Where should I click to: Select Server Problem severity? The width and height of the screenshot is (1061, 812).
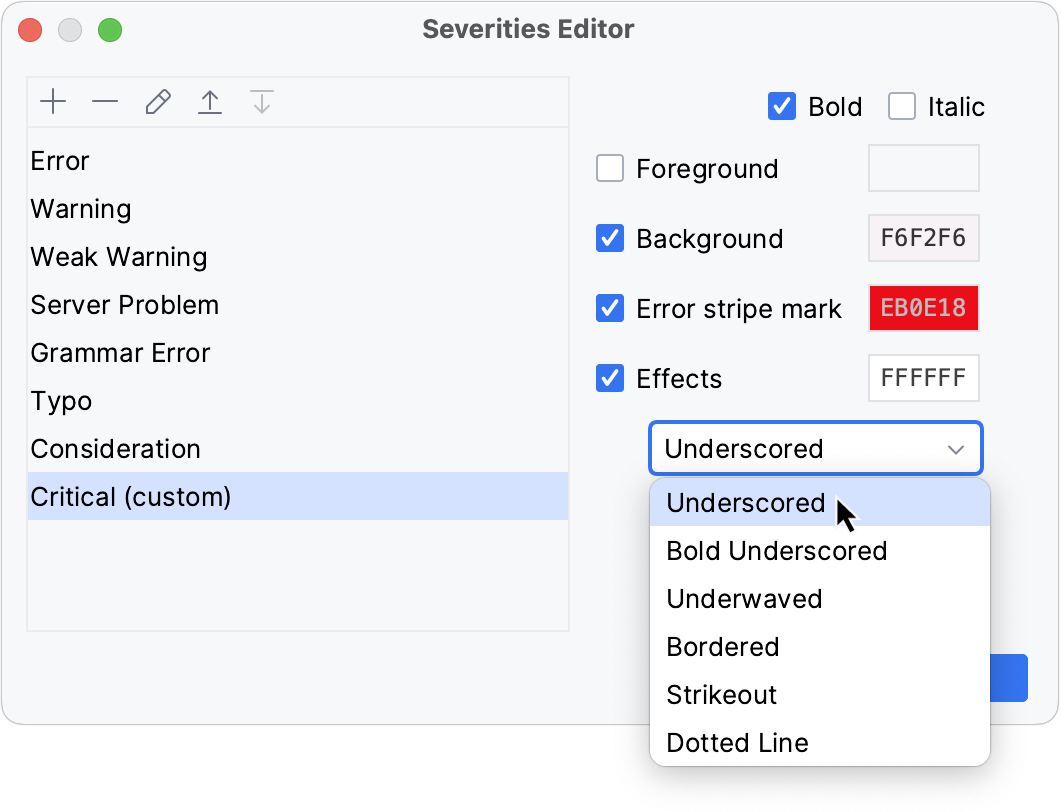pos(125,305)
